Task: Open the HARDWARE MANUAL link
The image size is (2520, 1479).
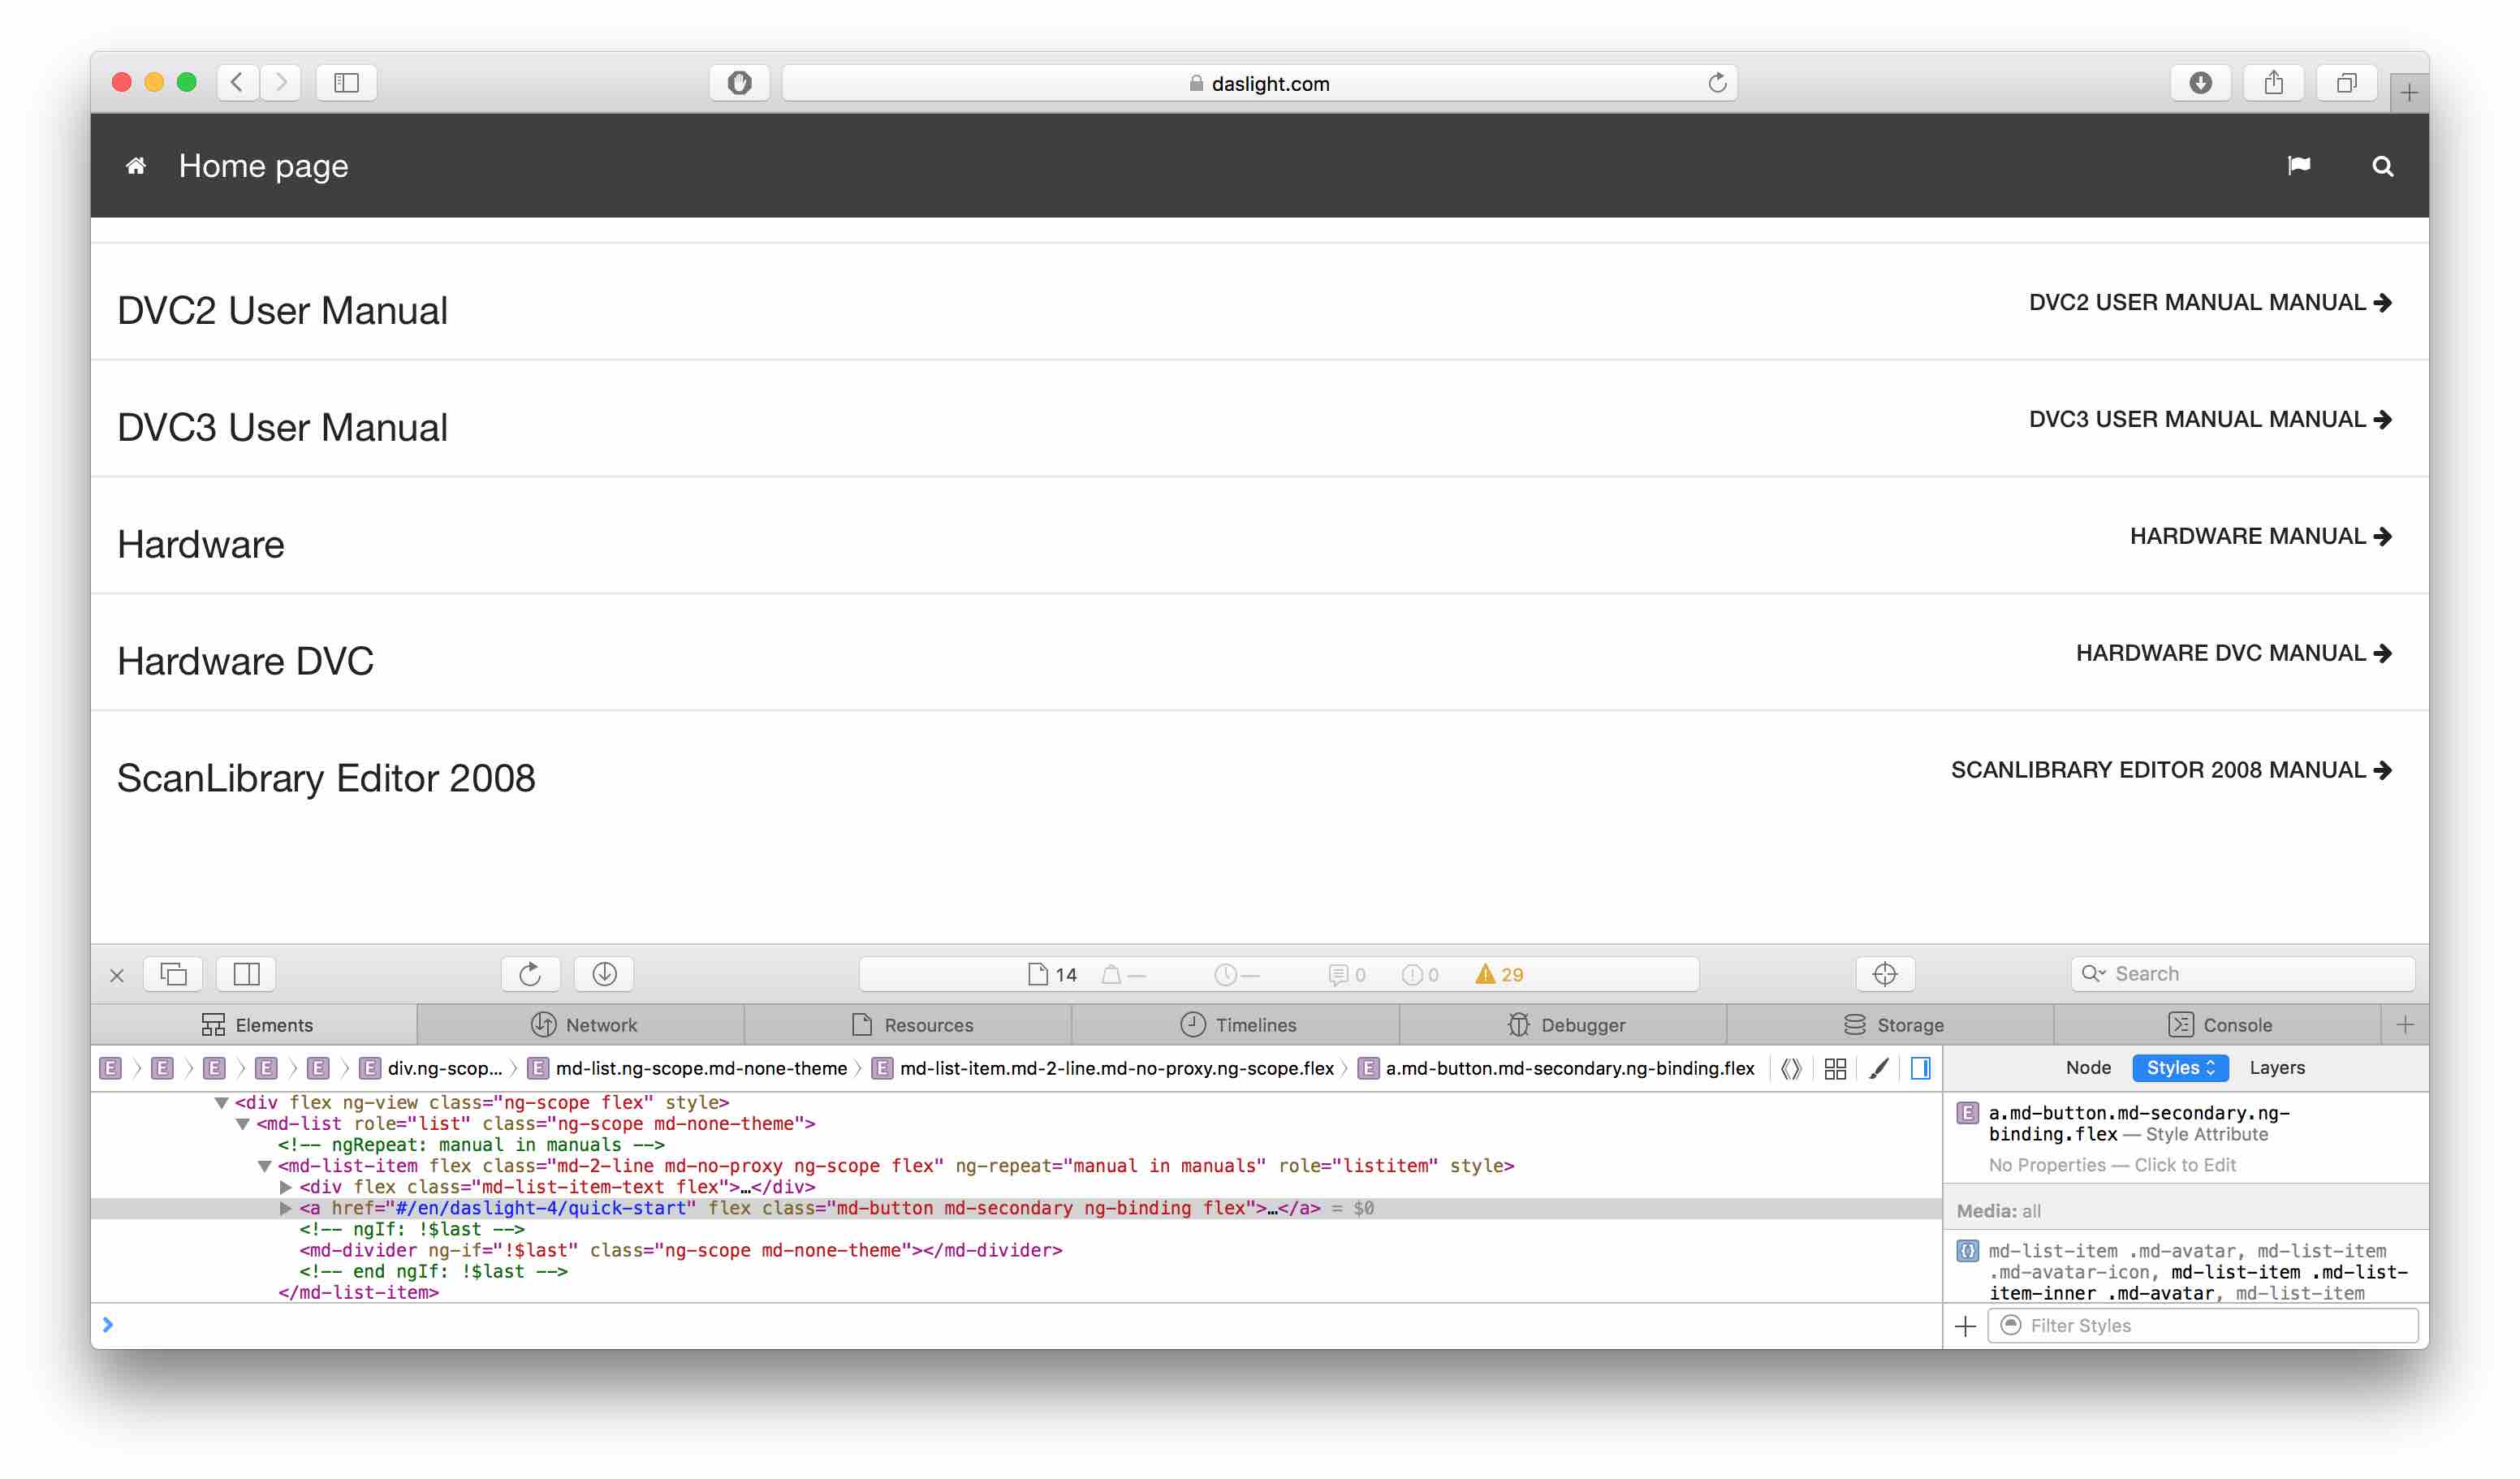Action: tap(2260, 537)
